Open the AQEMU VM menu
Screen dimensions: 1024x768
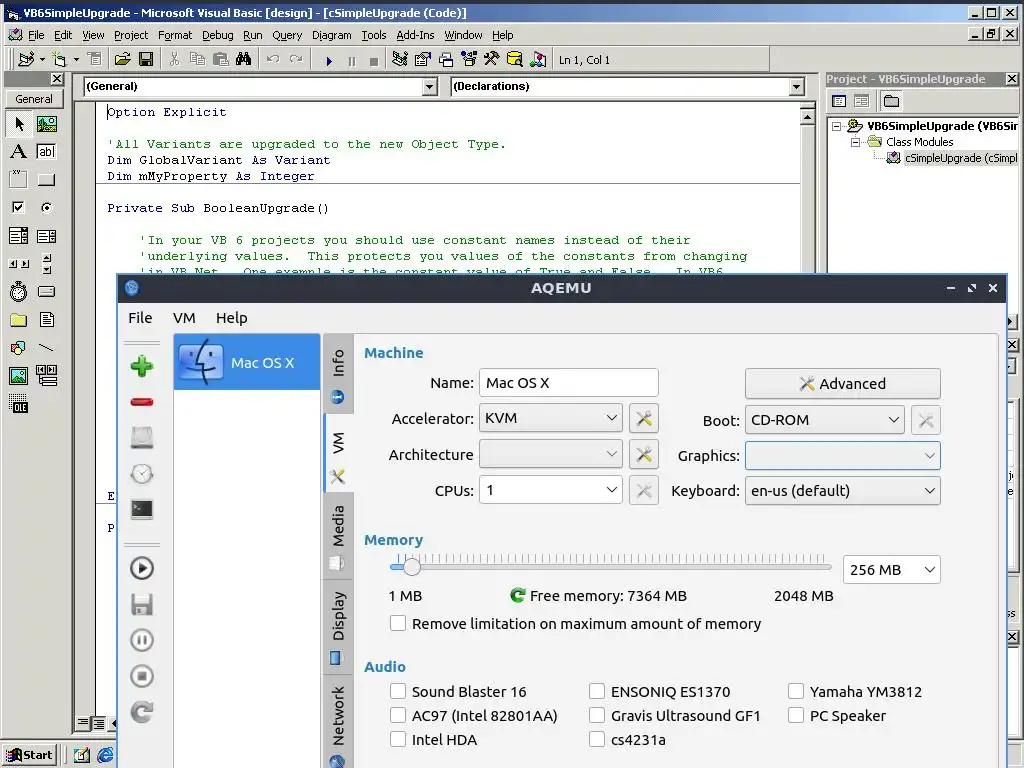pos(184,318)
